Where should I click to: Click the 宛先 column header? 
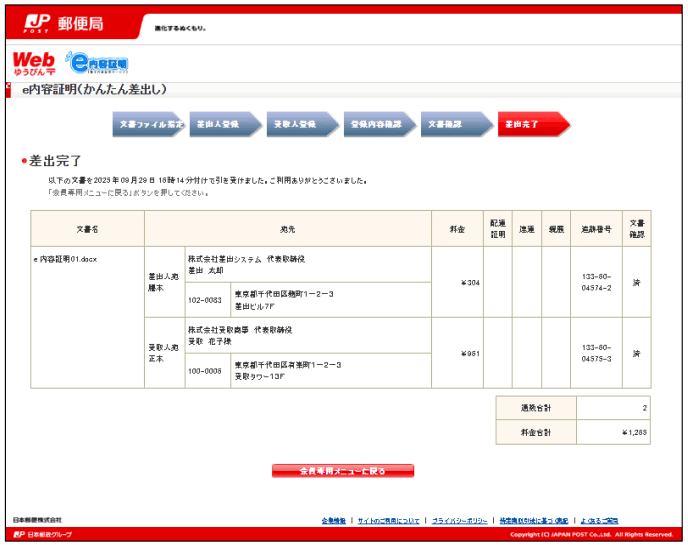(x=288, y=229)
